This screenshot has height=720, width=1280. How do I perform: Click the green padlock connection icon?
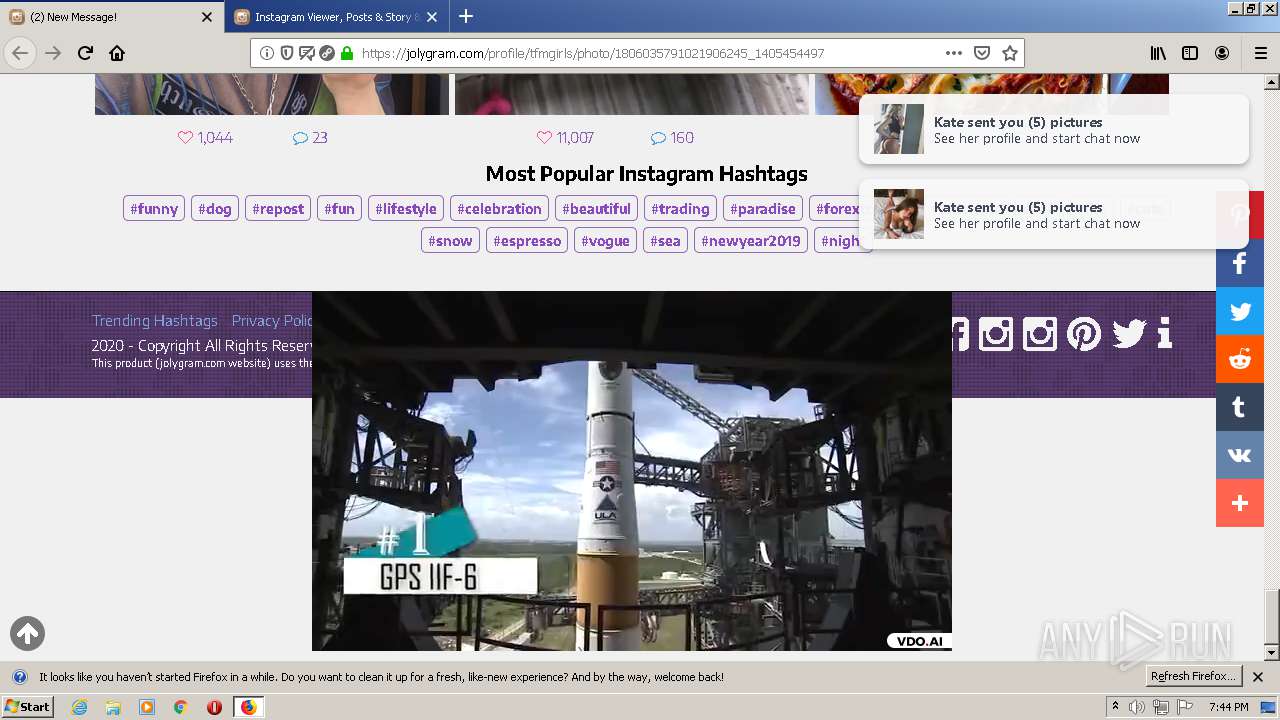[347, 53]
